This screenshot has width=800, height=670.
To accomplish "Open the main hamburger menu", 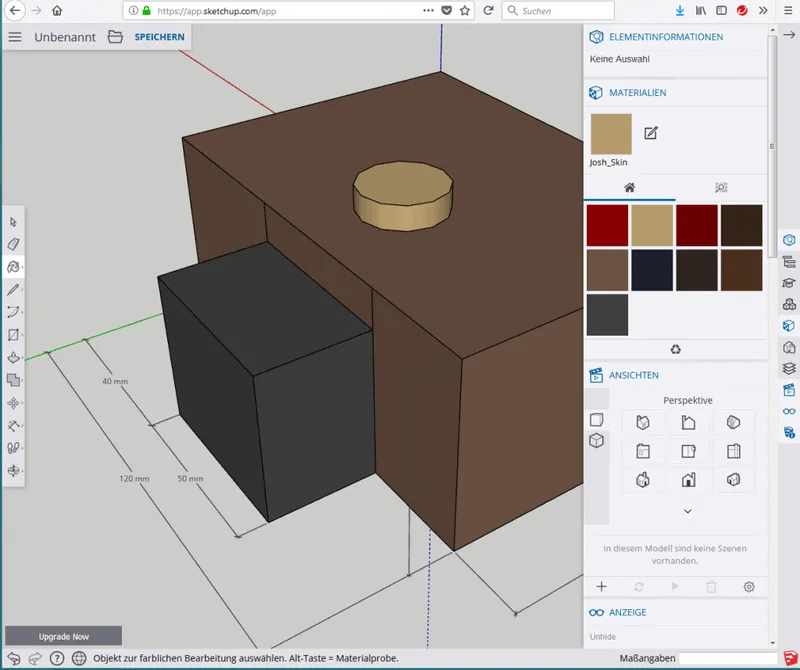I will pyautogui.click(x=14, y=37).
